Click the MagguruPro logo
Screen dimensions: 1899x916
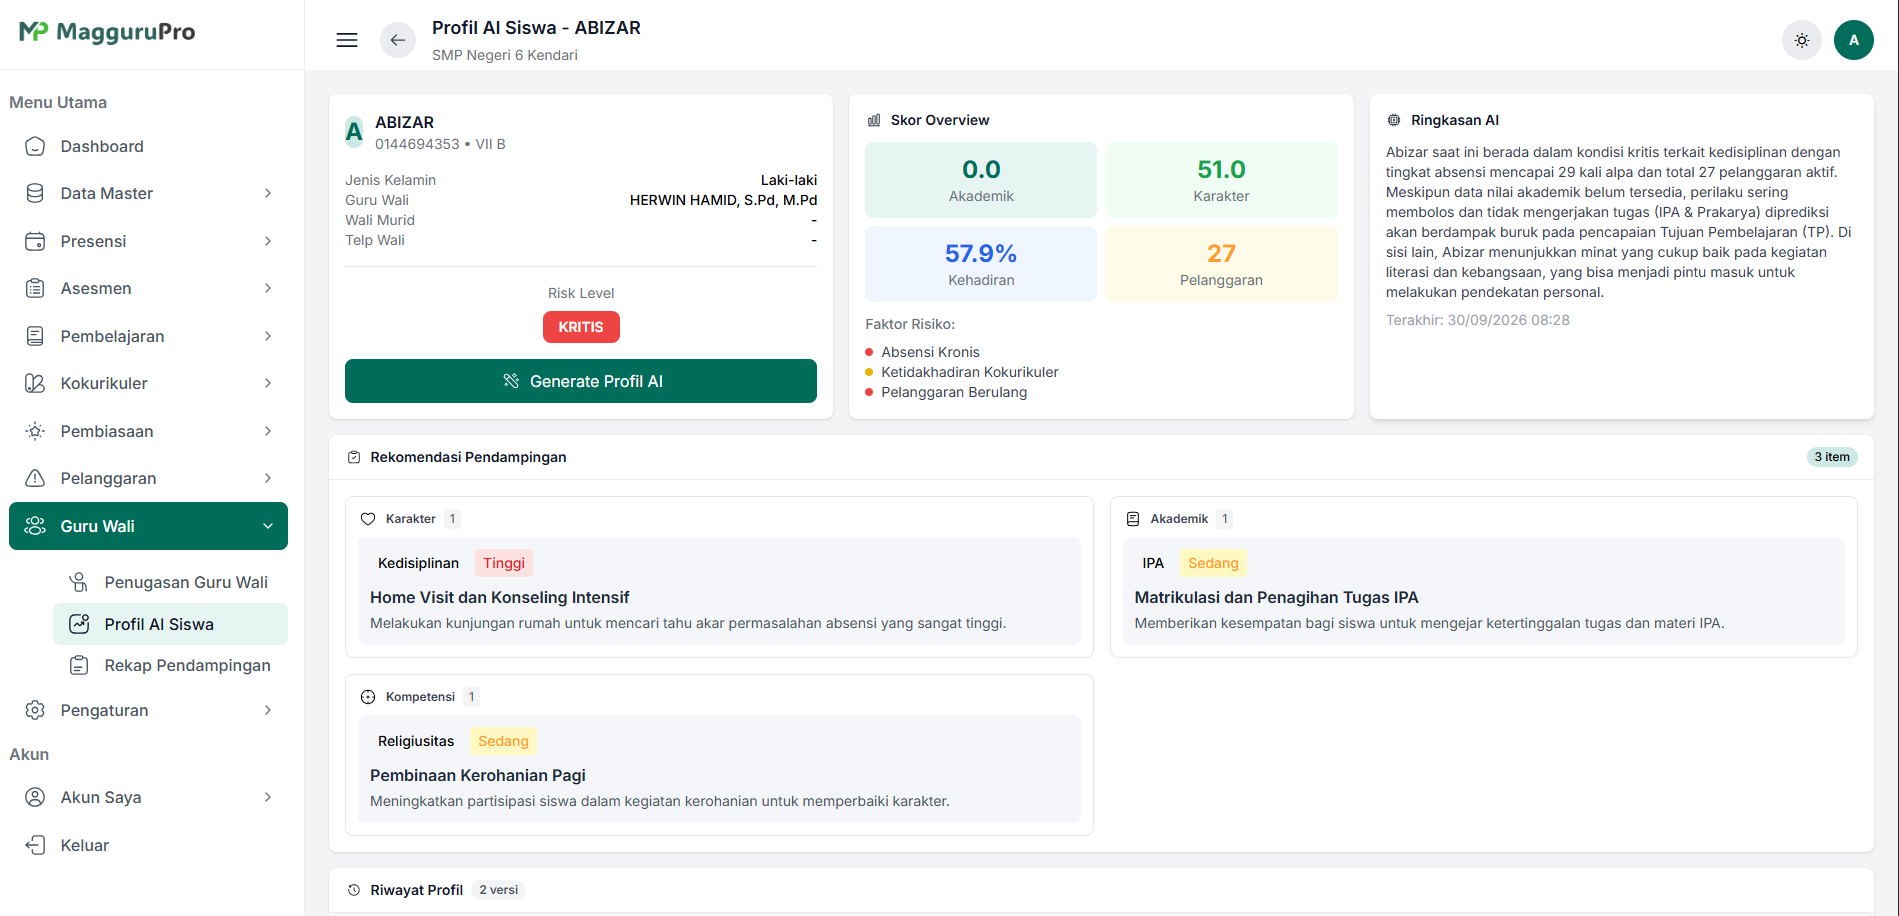(107, 32)
